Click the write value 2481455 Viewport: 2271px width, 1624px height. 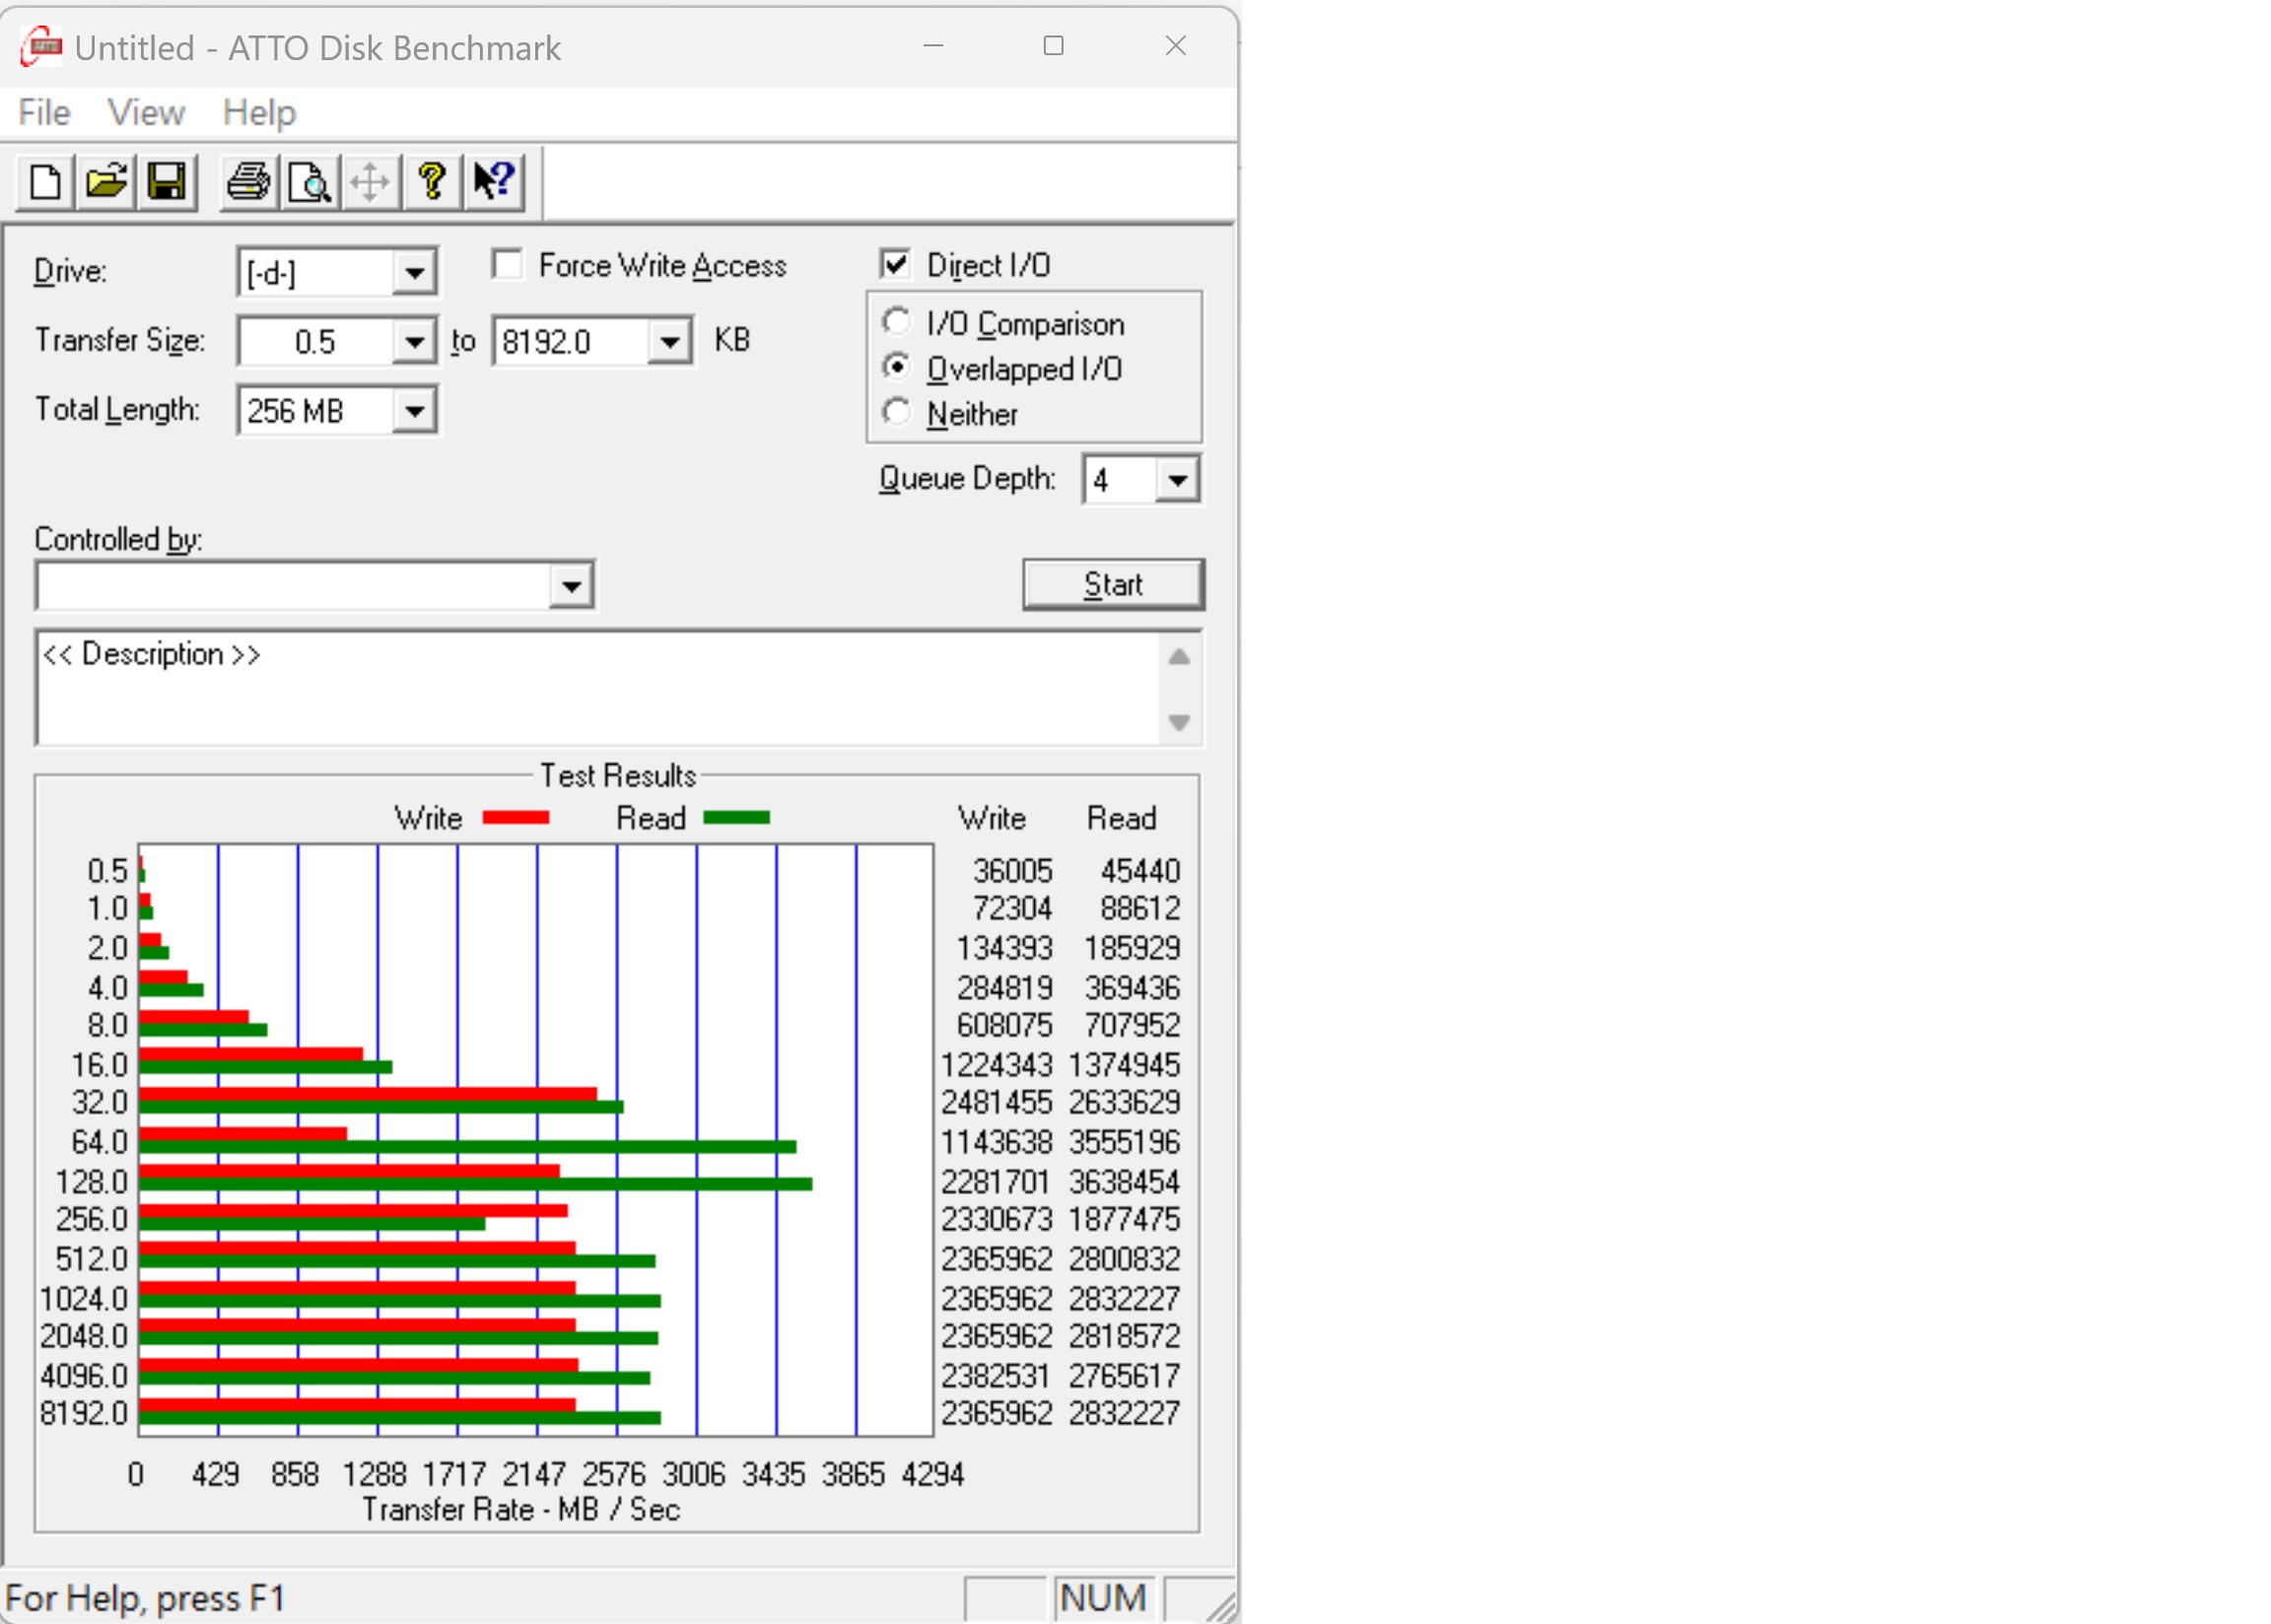pos(996,1102)
